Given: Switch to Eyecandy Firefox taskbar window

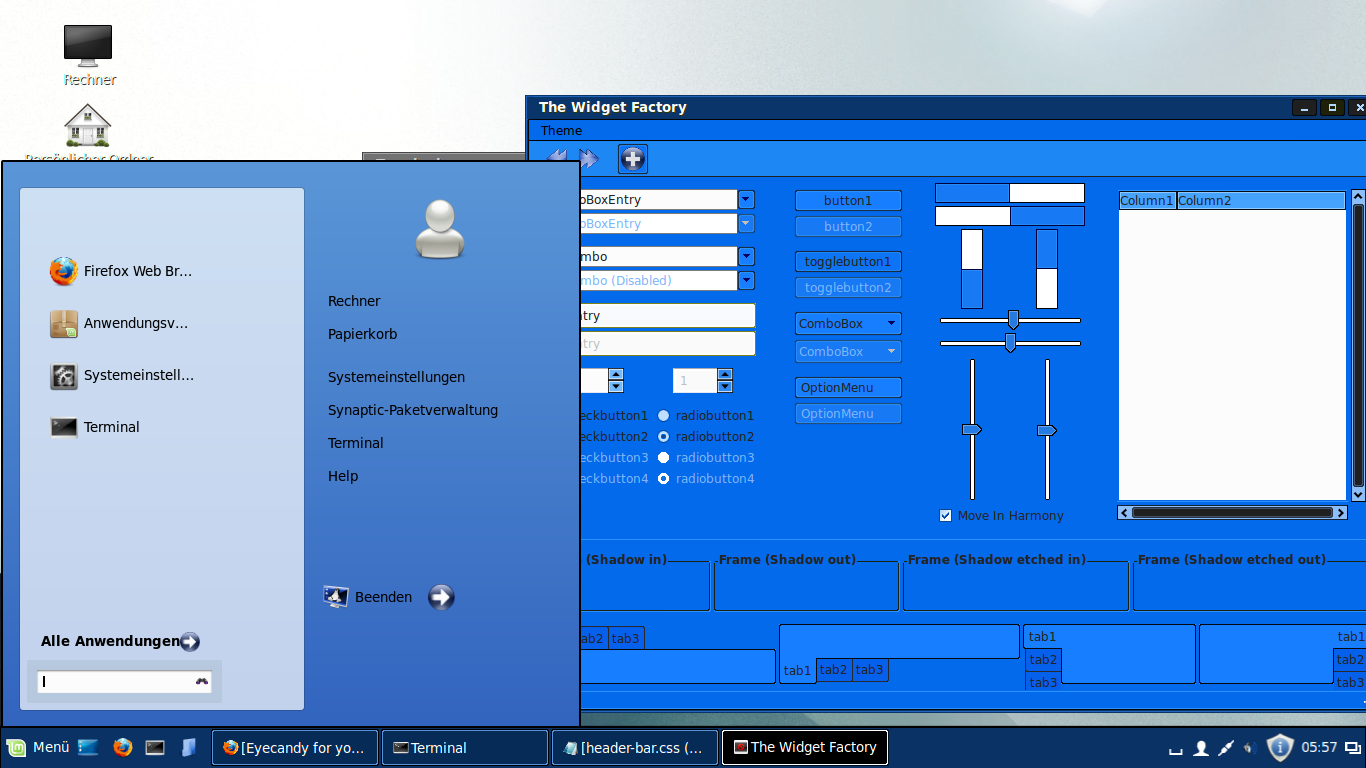Looking at the screenshot, I should pos(295,747).
